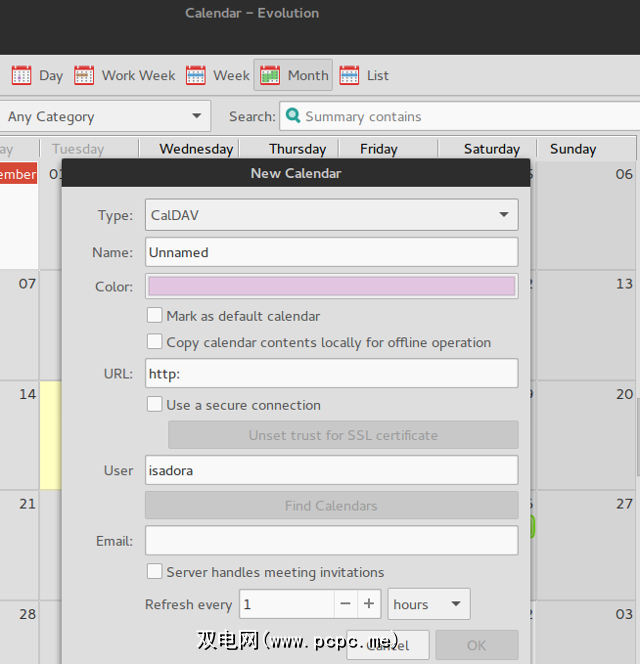Image resolution: width=640 pixels, height=664 pixels.
Task: Open the Work Week view icon
Action: tap(84, 75)
